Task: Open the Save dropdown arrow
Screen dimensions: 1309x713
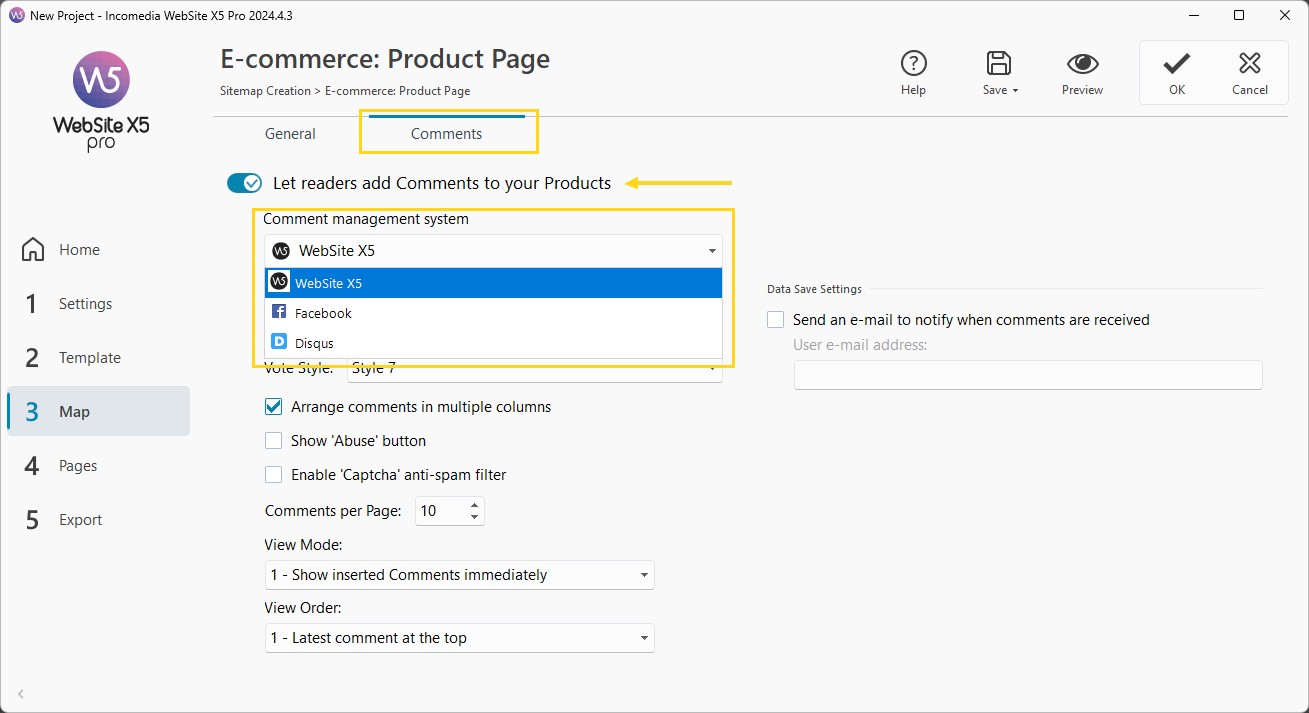Action: tap(1015, 91)
